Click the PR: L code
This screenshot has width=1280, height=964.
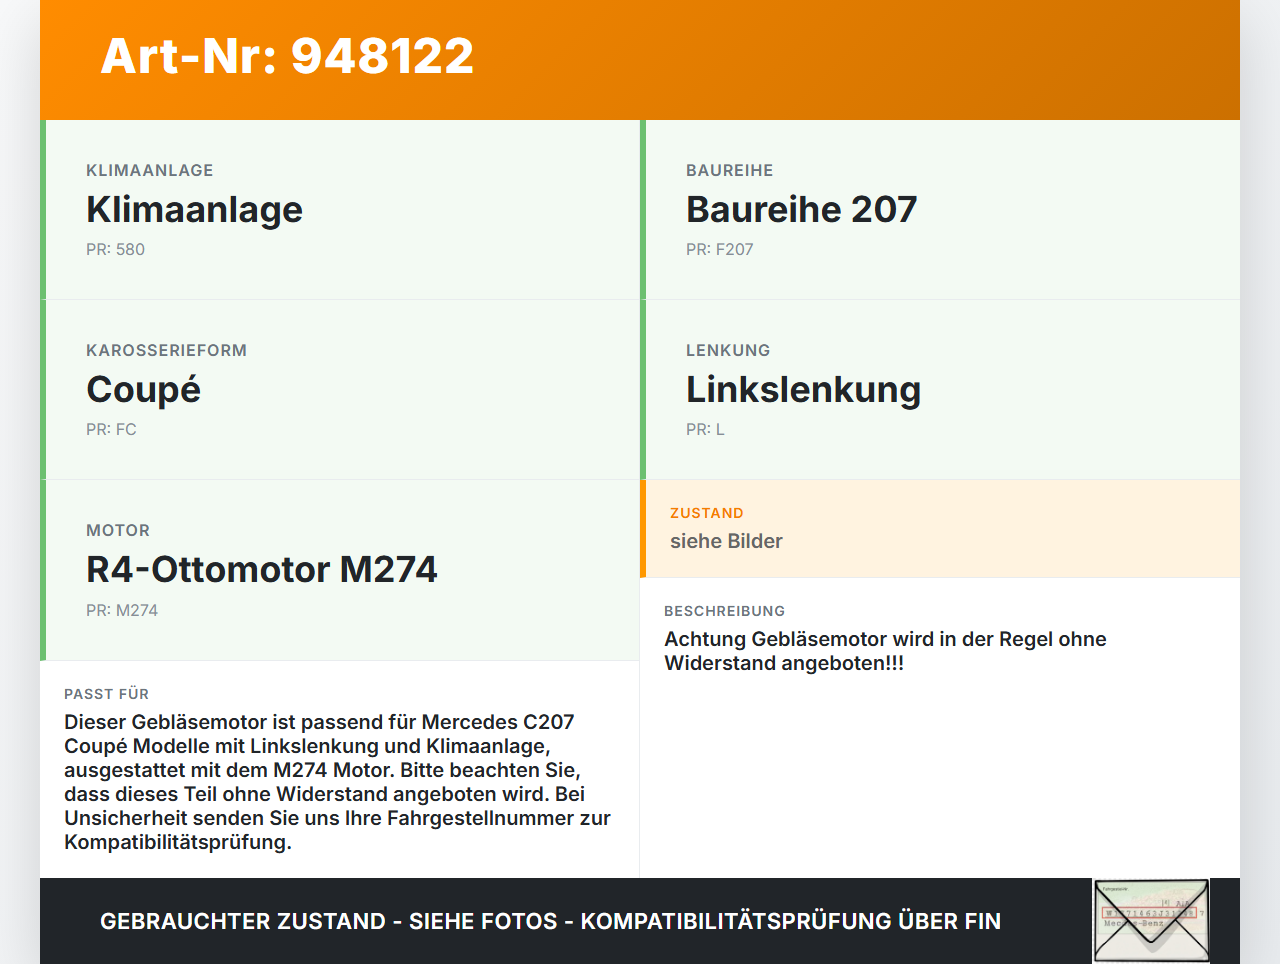705,429
